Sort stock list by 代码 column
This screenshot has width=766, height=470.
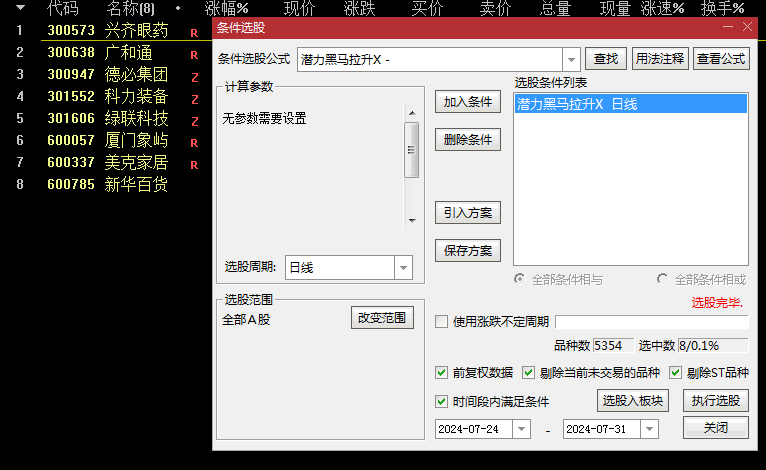pos(62,8)
